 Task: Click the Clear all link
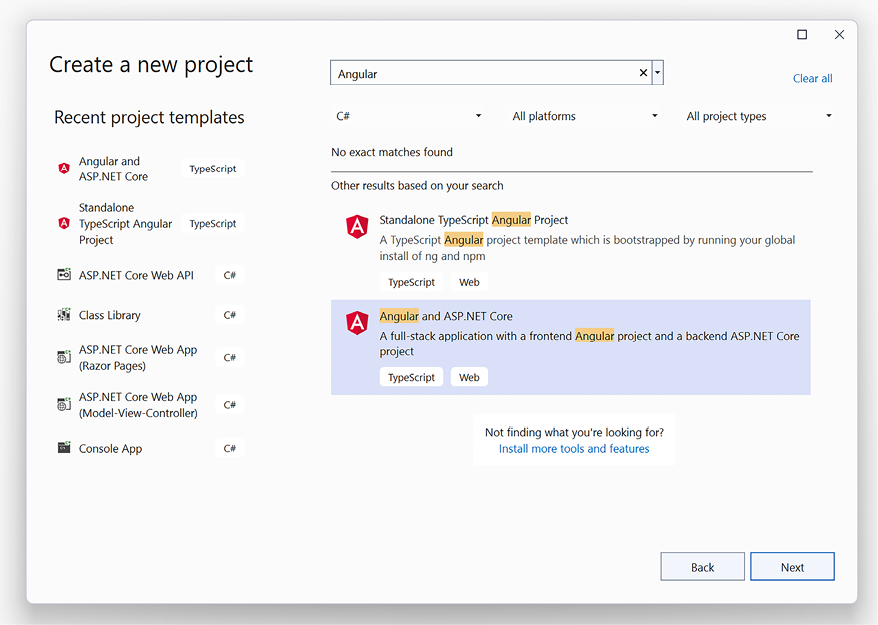point(812,78)
